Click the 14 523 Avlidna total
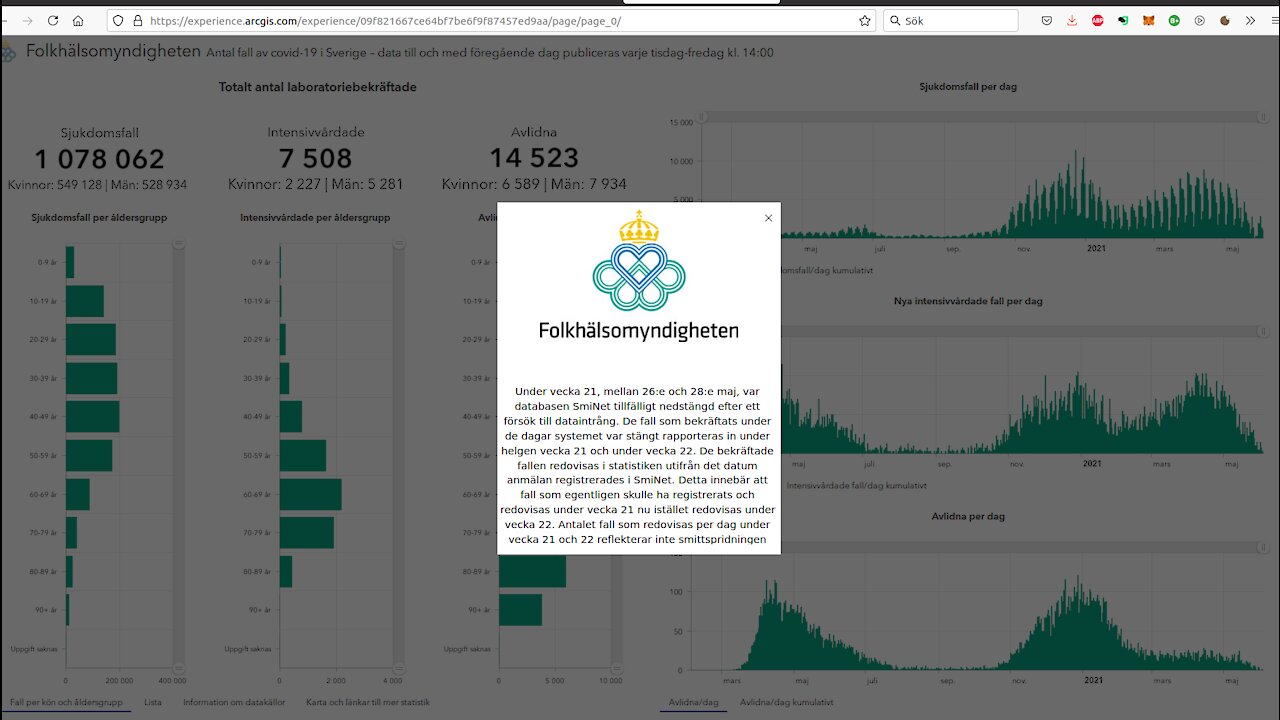 point(534,158)
